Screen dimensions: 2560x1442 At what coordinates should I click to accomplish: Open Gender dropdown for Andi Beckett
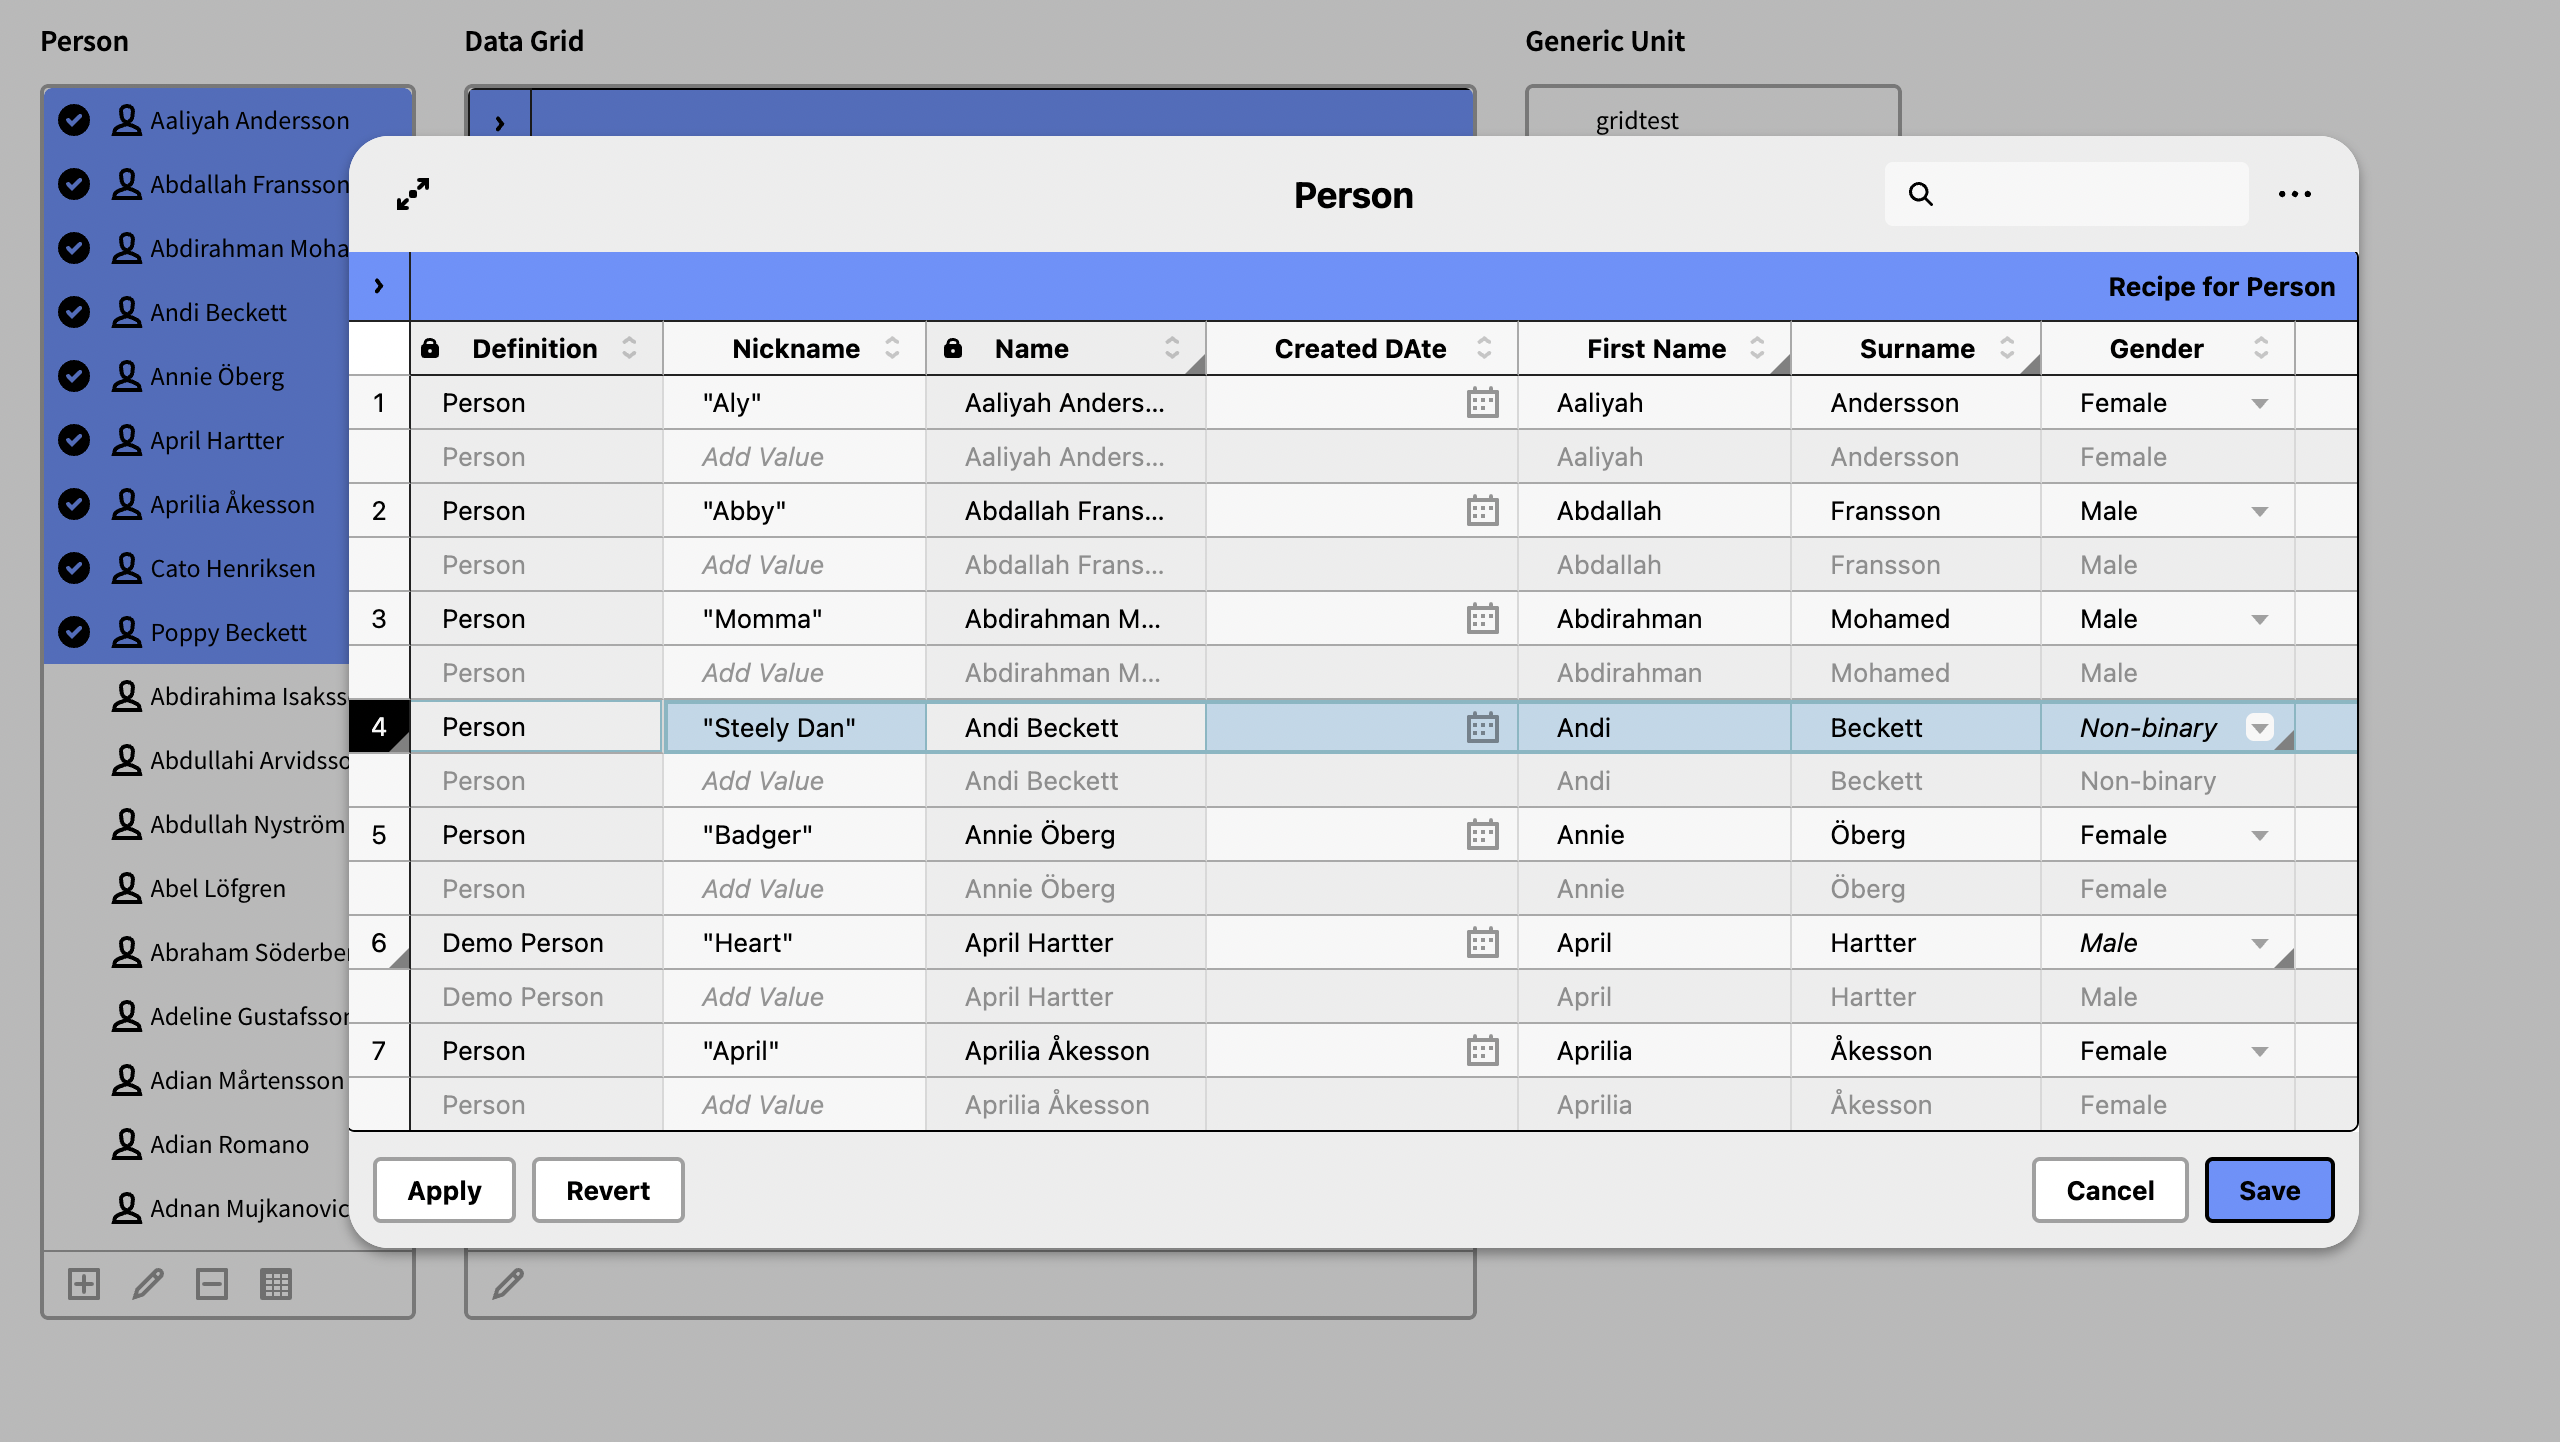2259,727
